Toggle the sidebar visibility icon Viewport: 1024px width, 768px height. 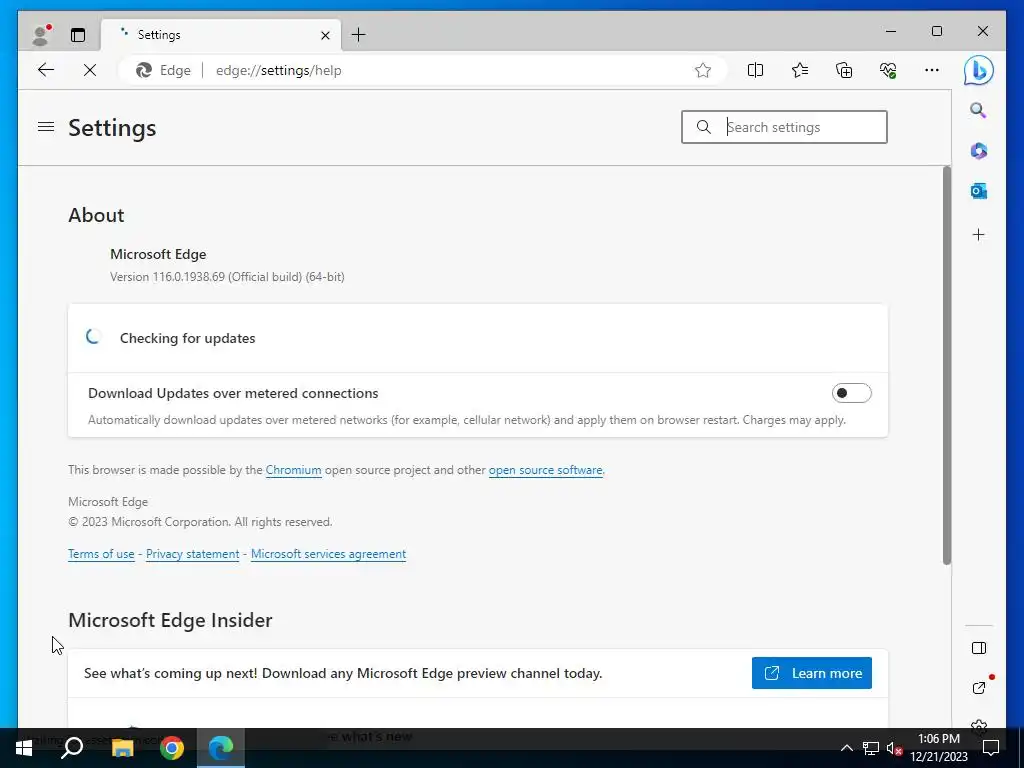coord(978,648)
